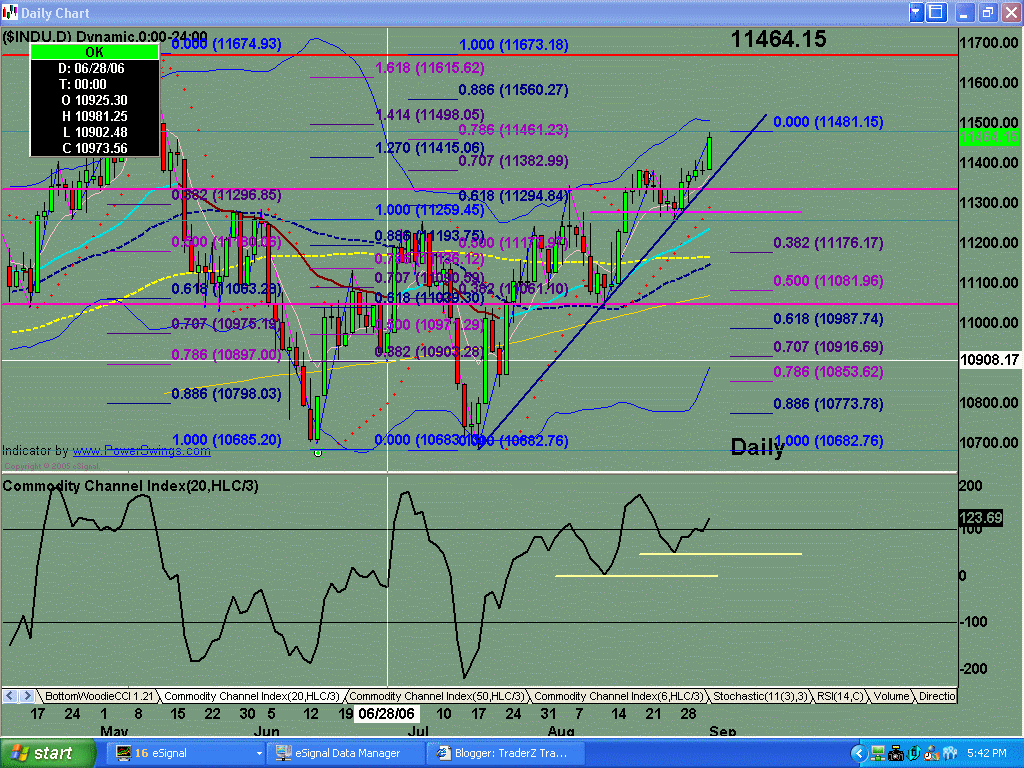Image resolution: width=1024 pixels, height=768 pixels.
Task: Click the 0.618 (10987.74) retracement label
Action: tap(828, 319)
